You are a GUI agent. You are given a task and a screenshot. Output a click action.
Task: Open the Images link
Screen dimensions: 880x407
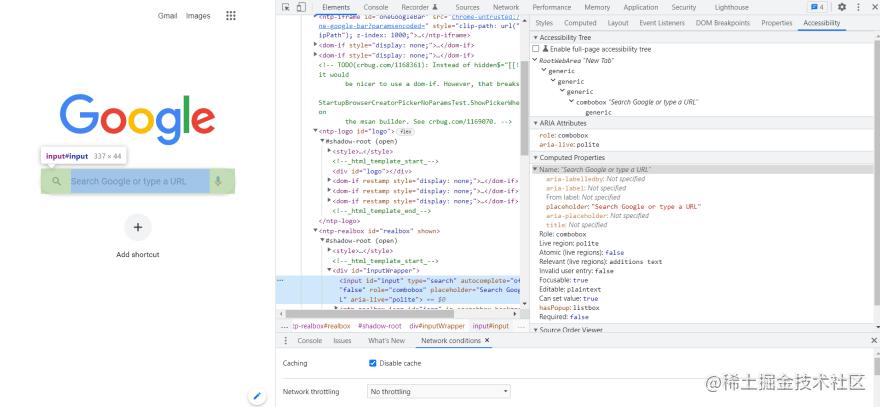pyautogui.click(x=198, y=16)
